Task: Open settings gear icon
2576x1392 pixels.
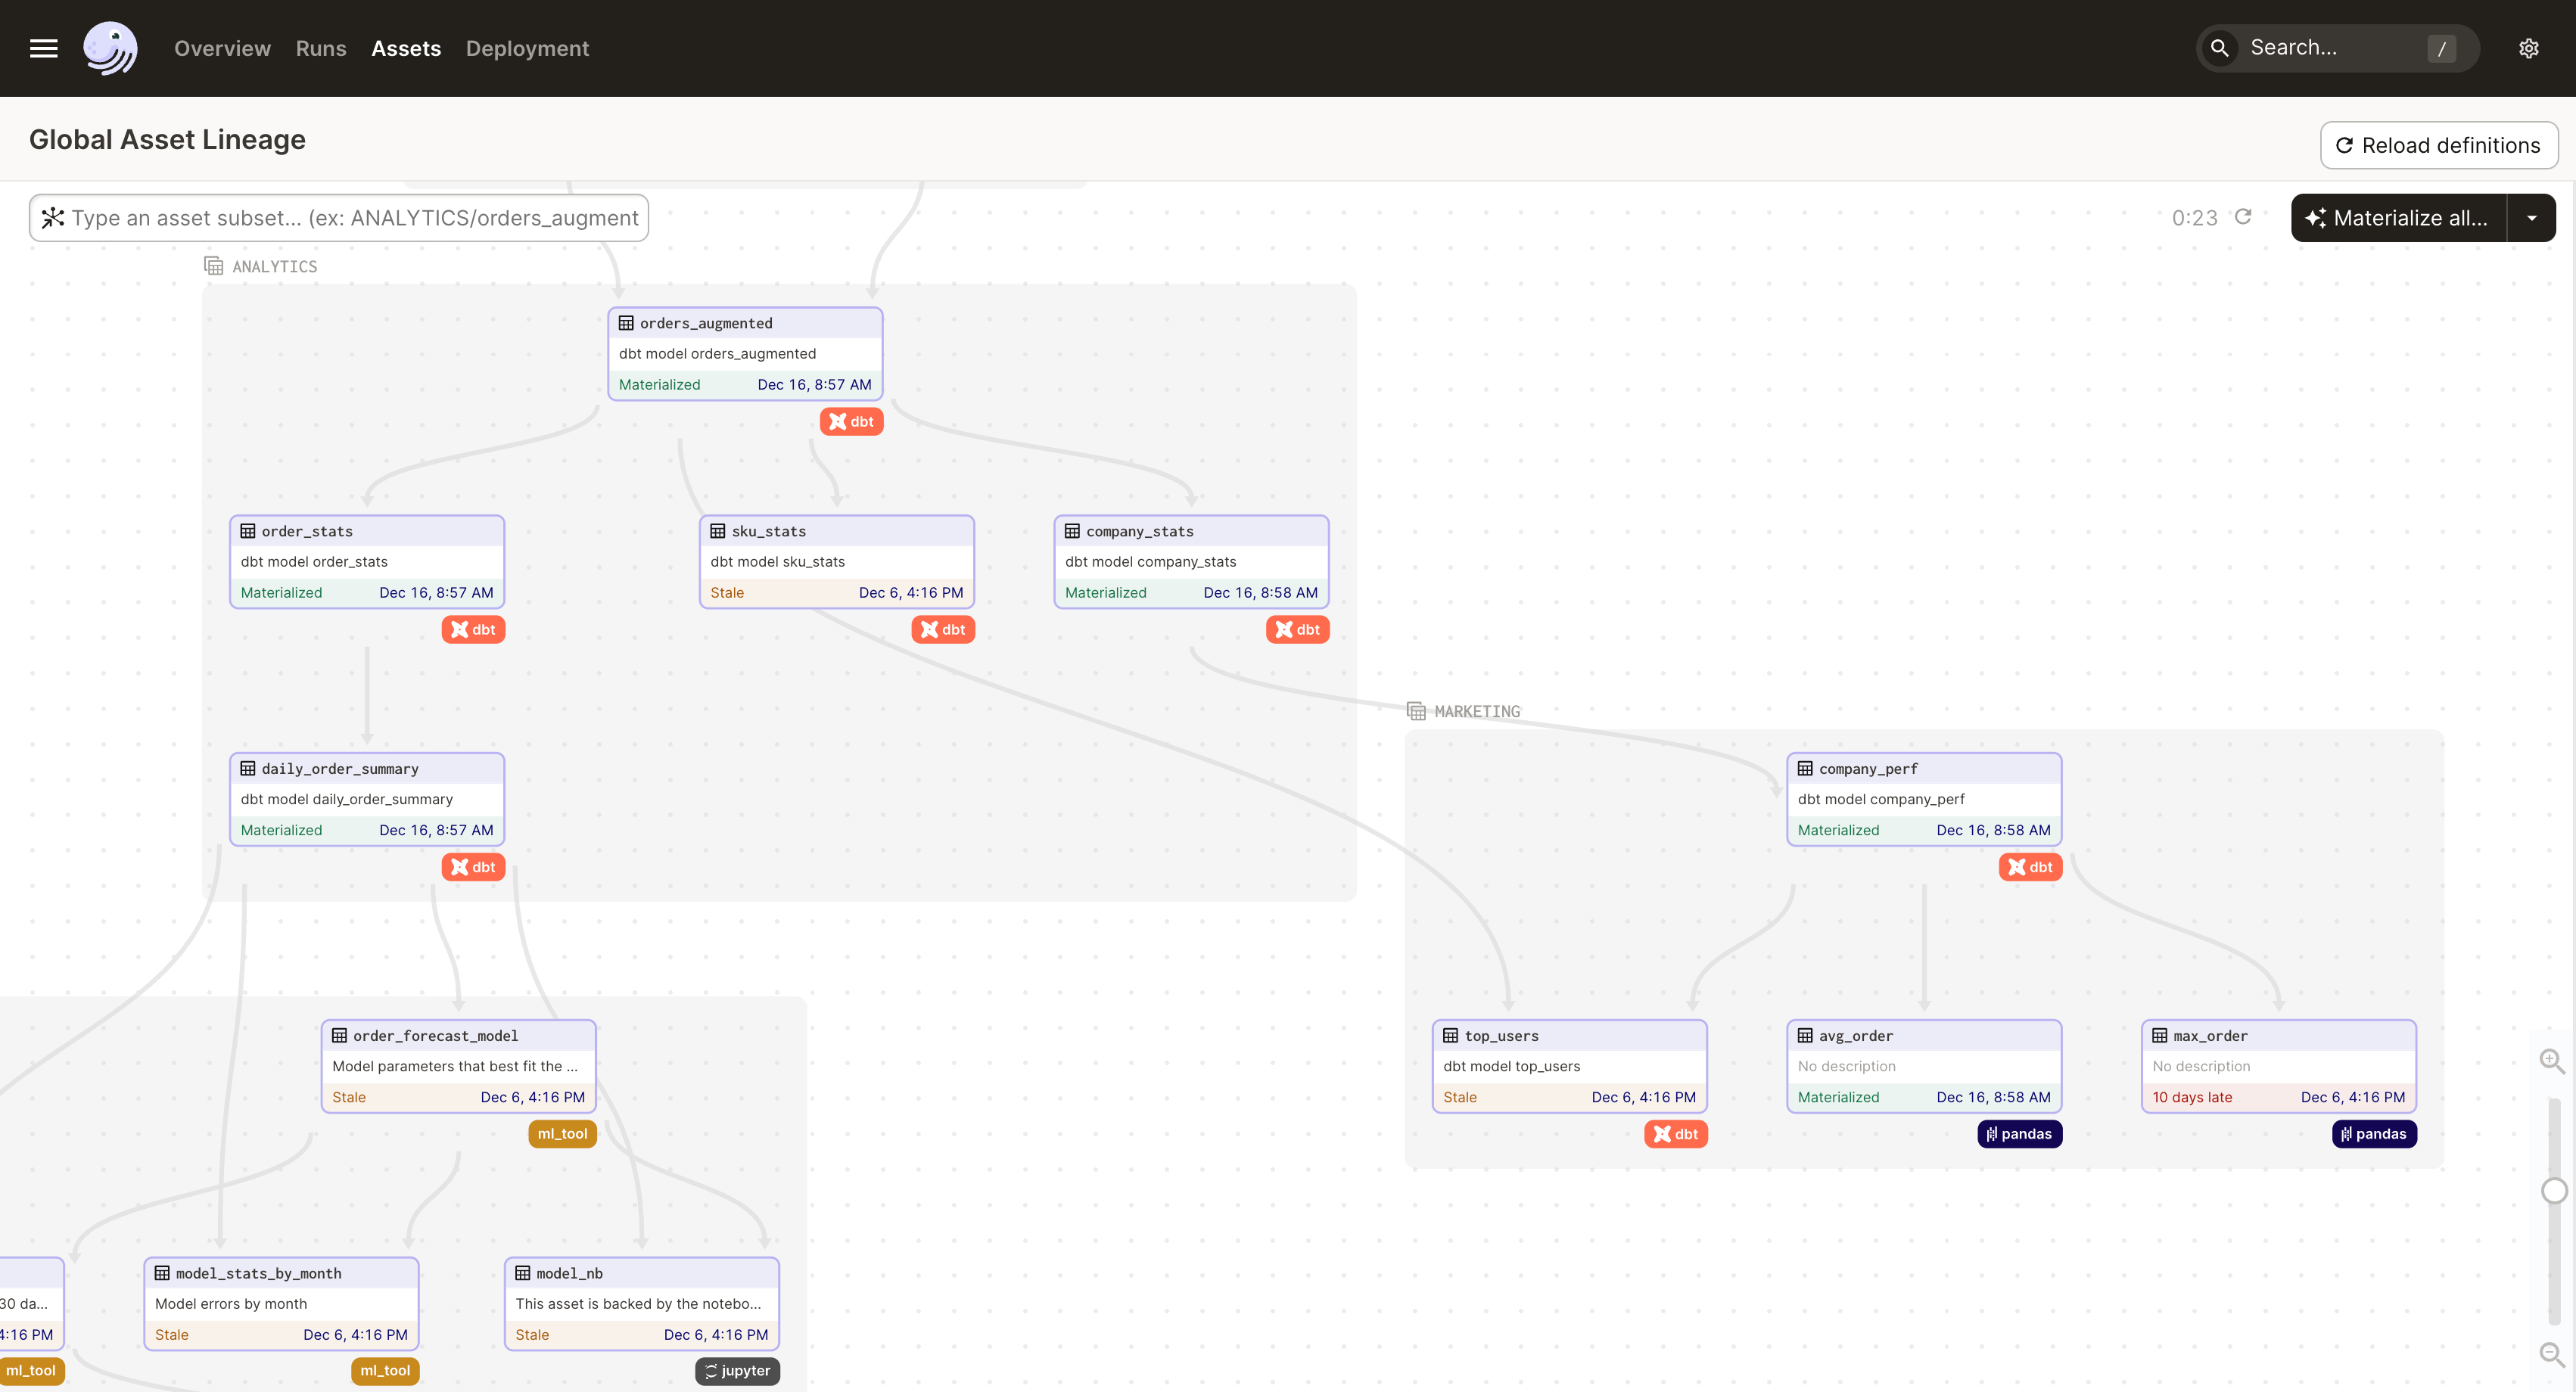Action: [x=2528, y=48]
